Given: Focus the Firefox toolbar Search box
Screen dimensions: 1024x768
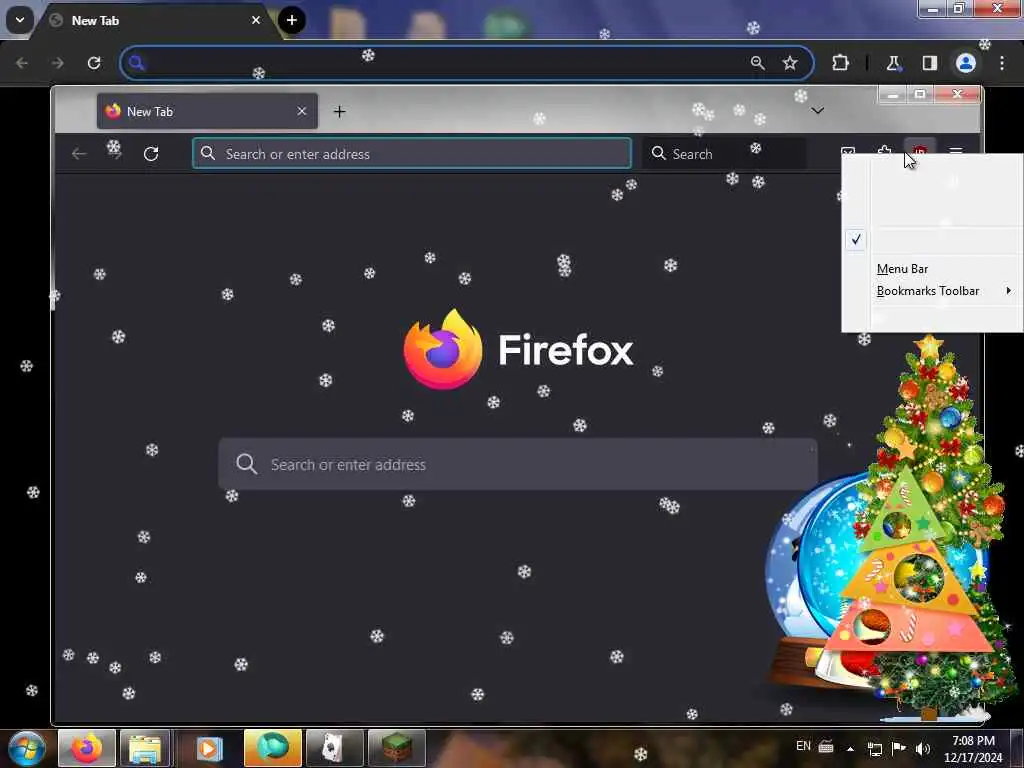Looking at the screenshot, I should pos(724,153).
